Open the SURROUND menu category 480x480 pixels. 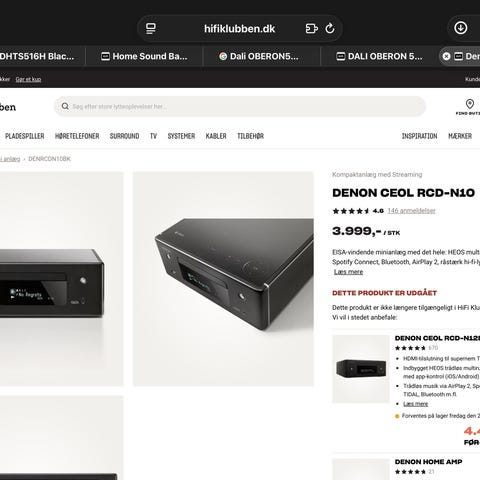[124, 136]
